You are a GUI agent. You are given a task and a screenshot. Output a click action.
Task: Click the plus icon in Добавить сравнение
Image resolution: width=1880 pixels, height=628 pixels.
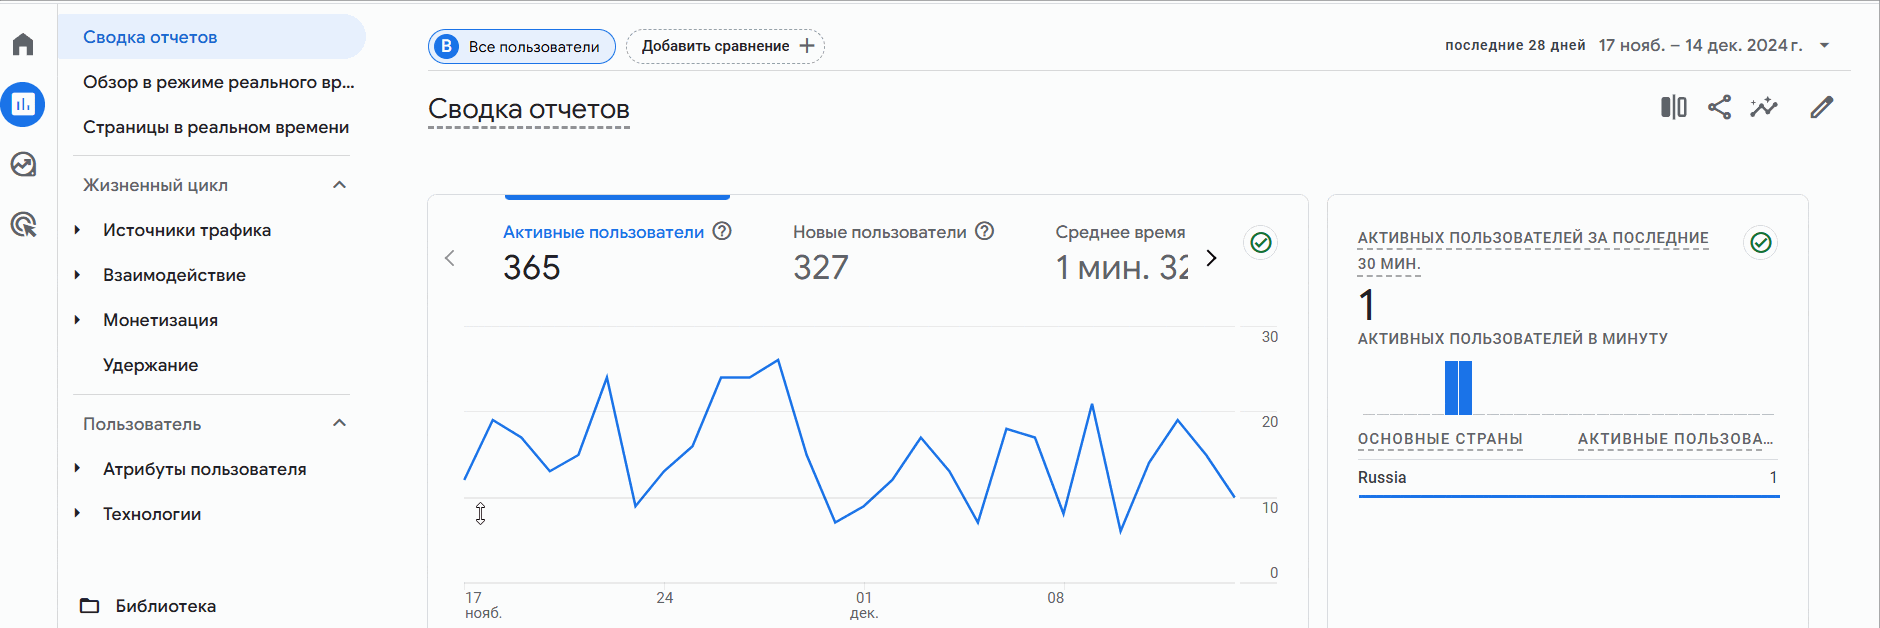[x=807, y=46]
